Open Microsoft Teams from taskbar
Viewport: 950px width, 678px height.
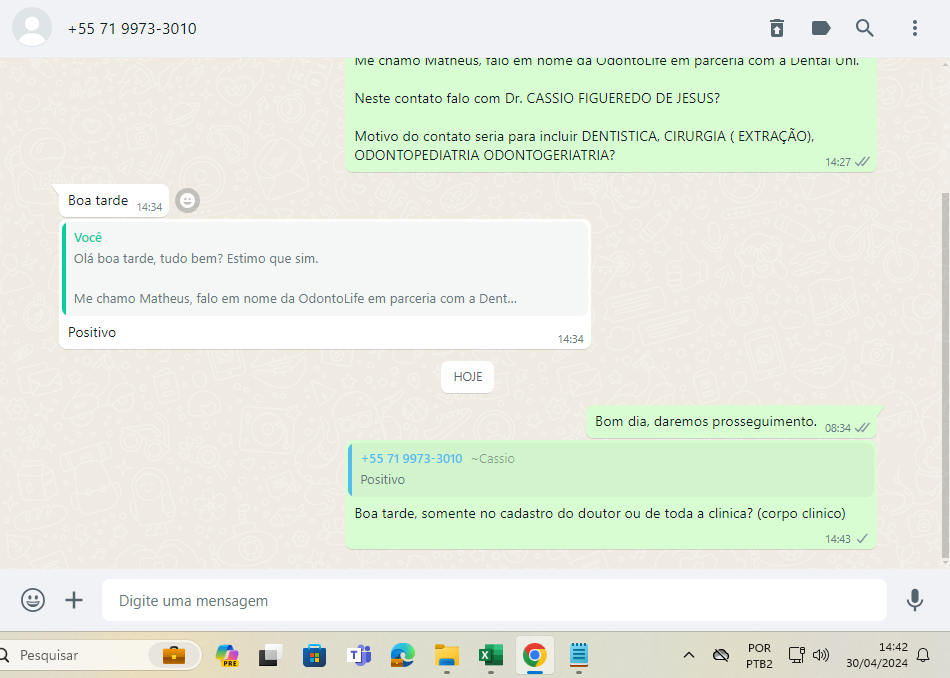coord(359,655)
